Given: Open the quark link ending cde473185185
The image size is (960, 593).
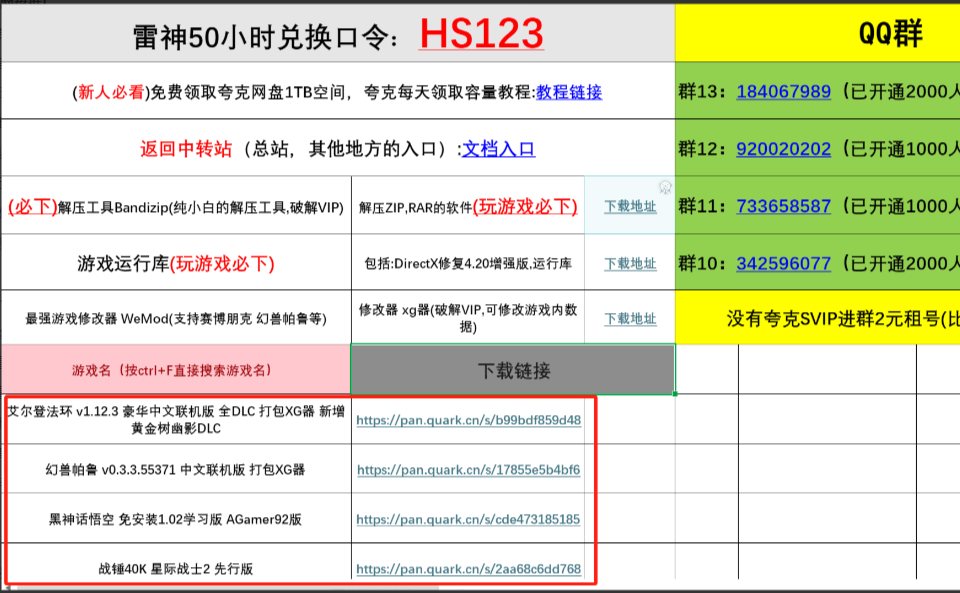Looking at the screenshot, I should pos(468,520).
